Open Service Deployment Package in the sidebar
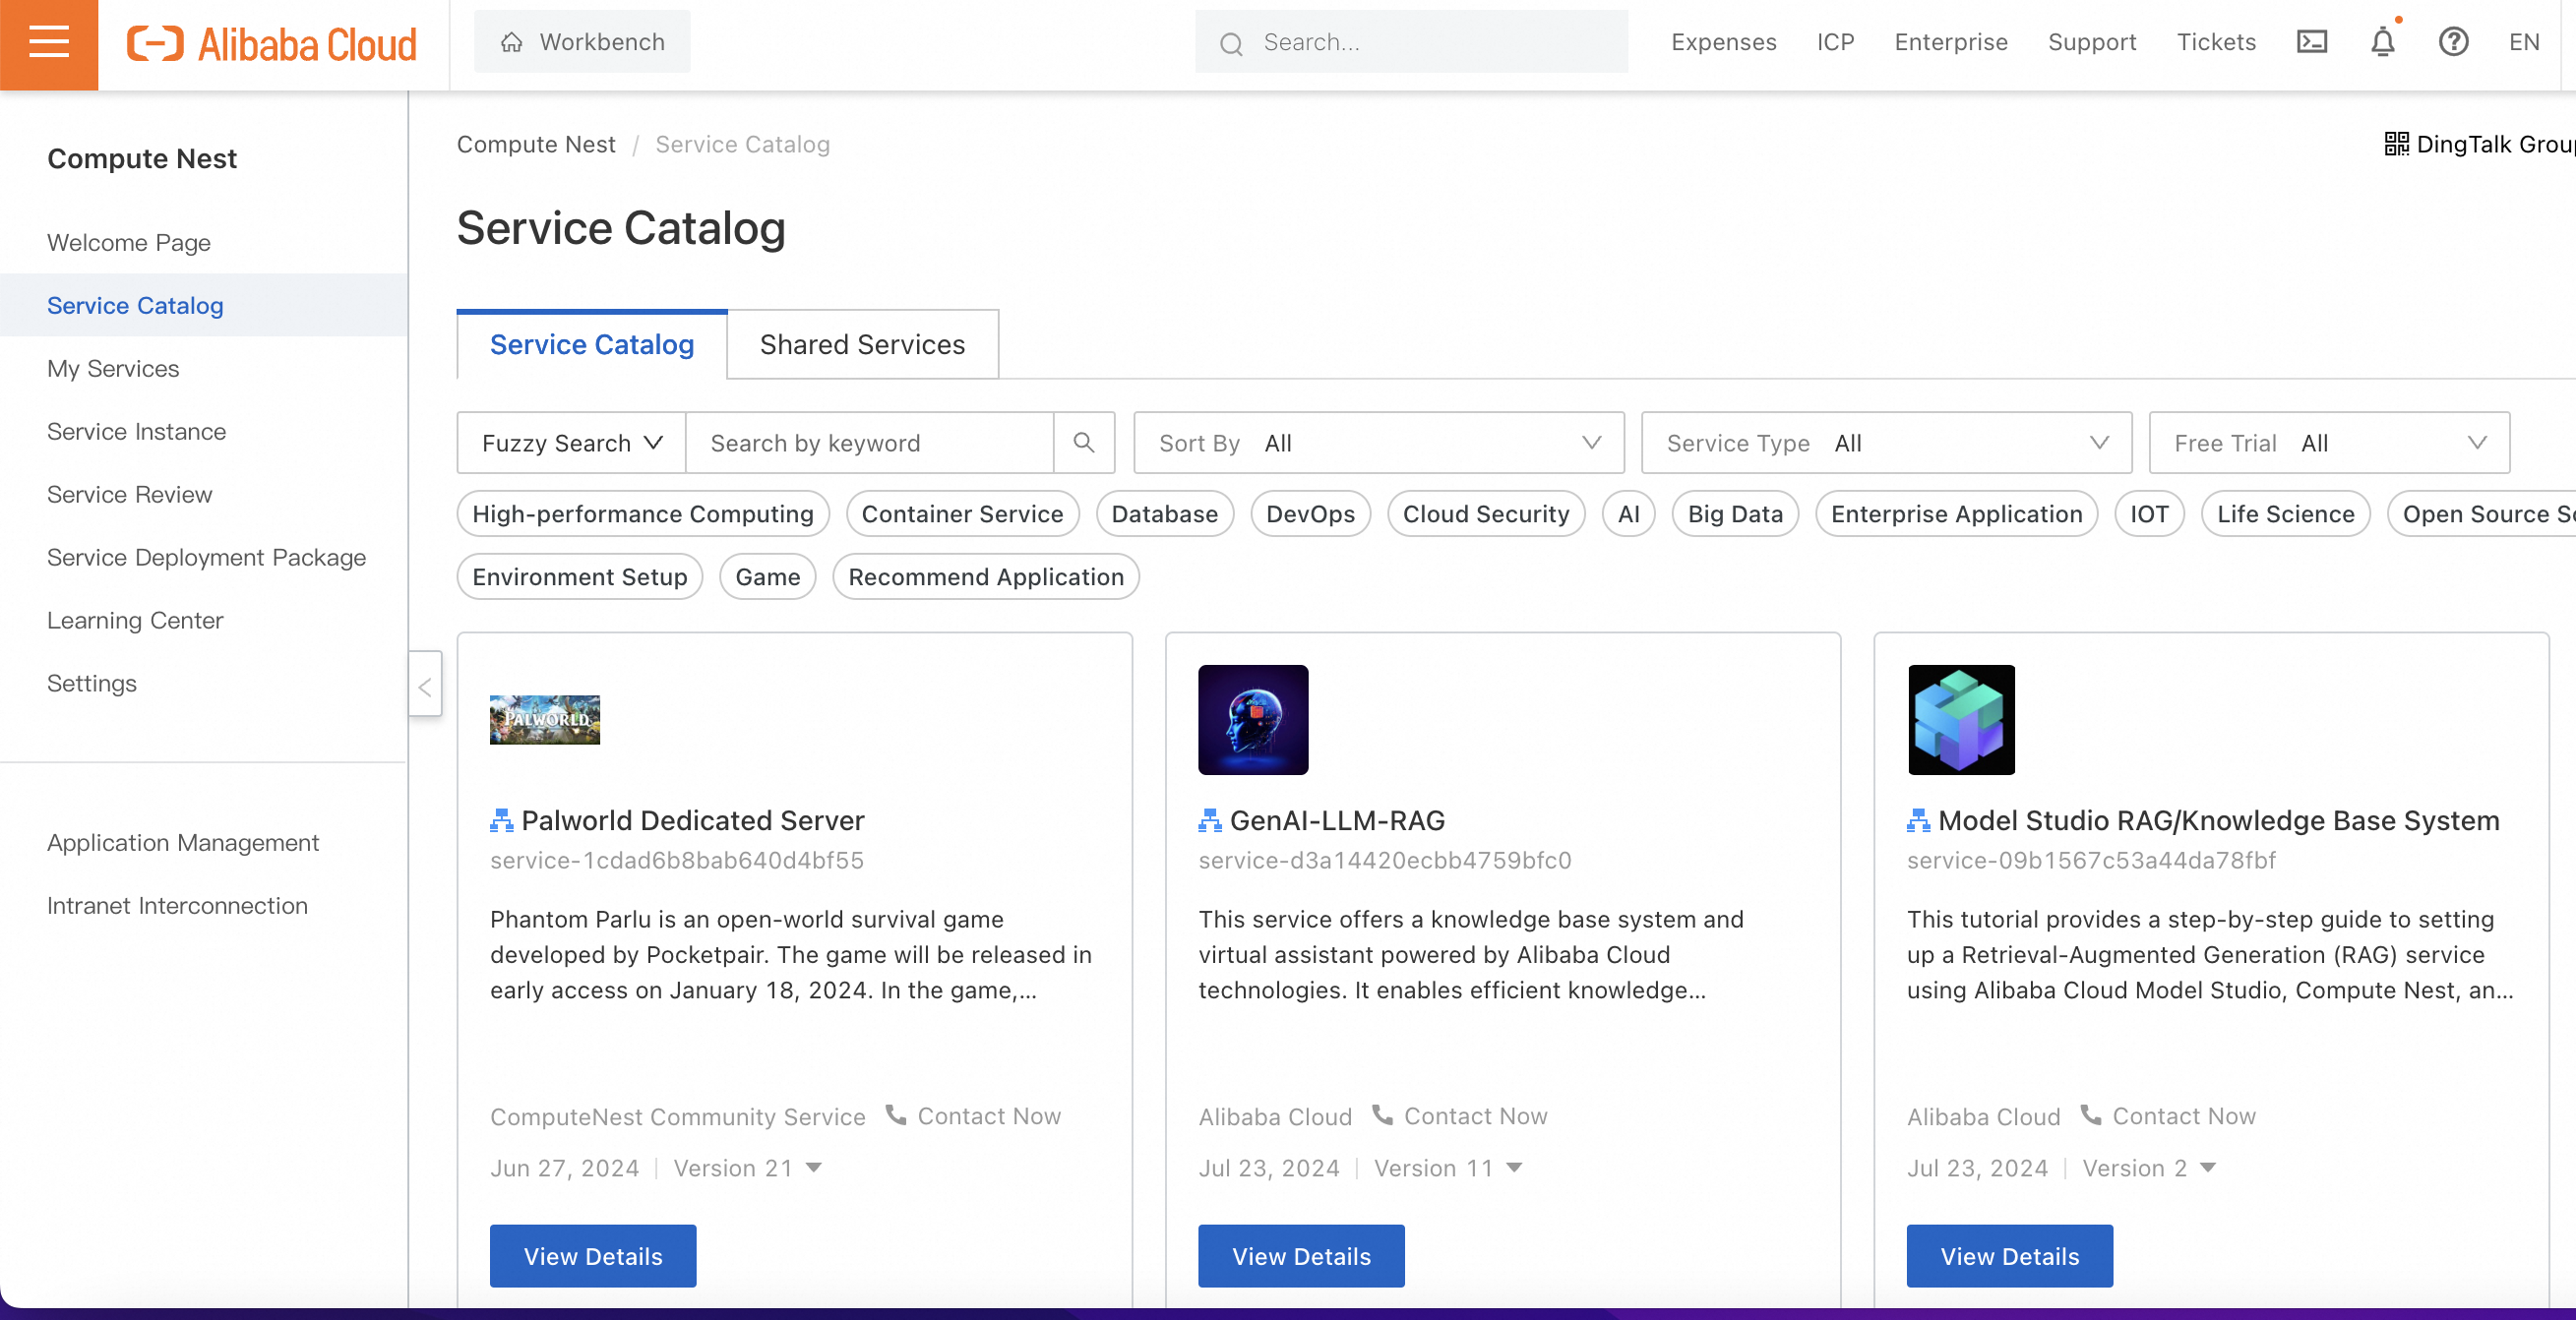 (x=206, y=557)
